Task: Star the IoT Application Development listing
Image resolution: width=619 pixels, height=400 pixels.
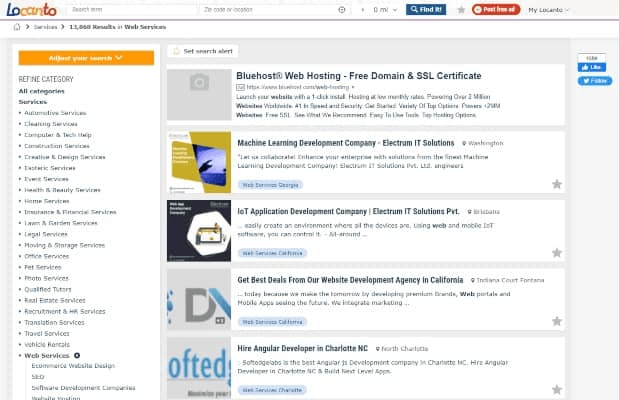Action: 557,253
